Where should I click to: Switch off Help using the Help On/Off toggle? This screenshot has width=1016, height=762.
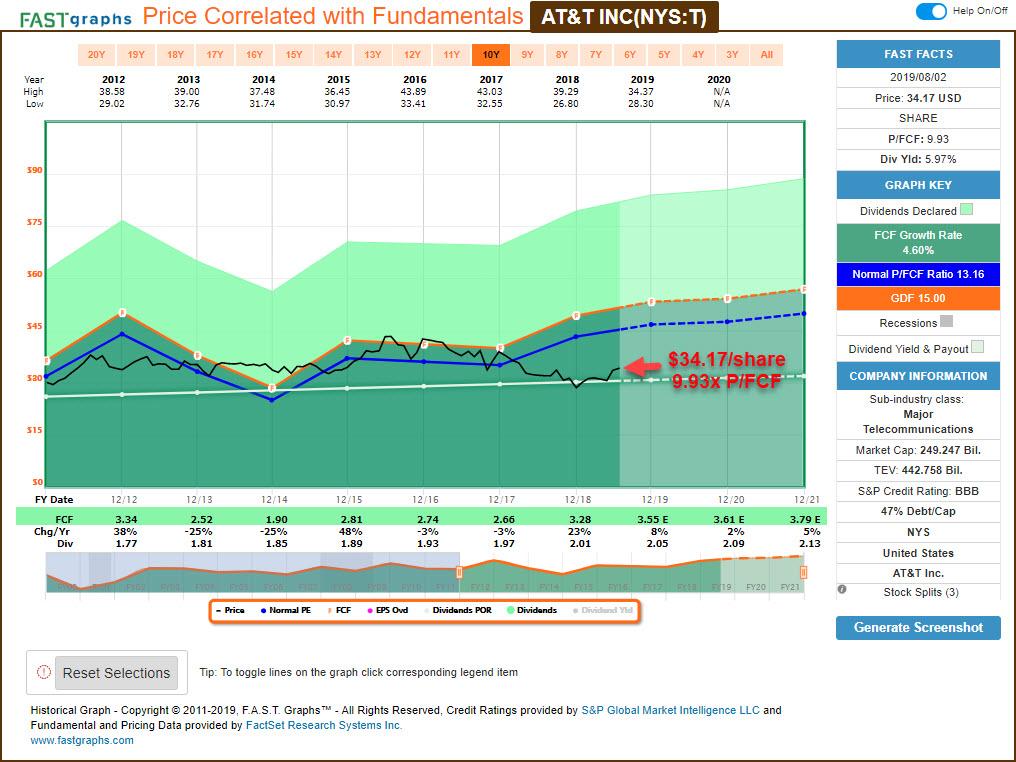click(932, 11)
